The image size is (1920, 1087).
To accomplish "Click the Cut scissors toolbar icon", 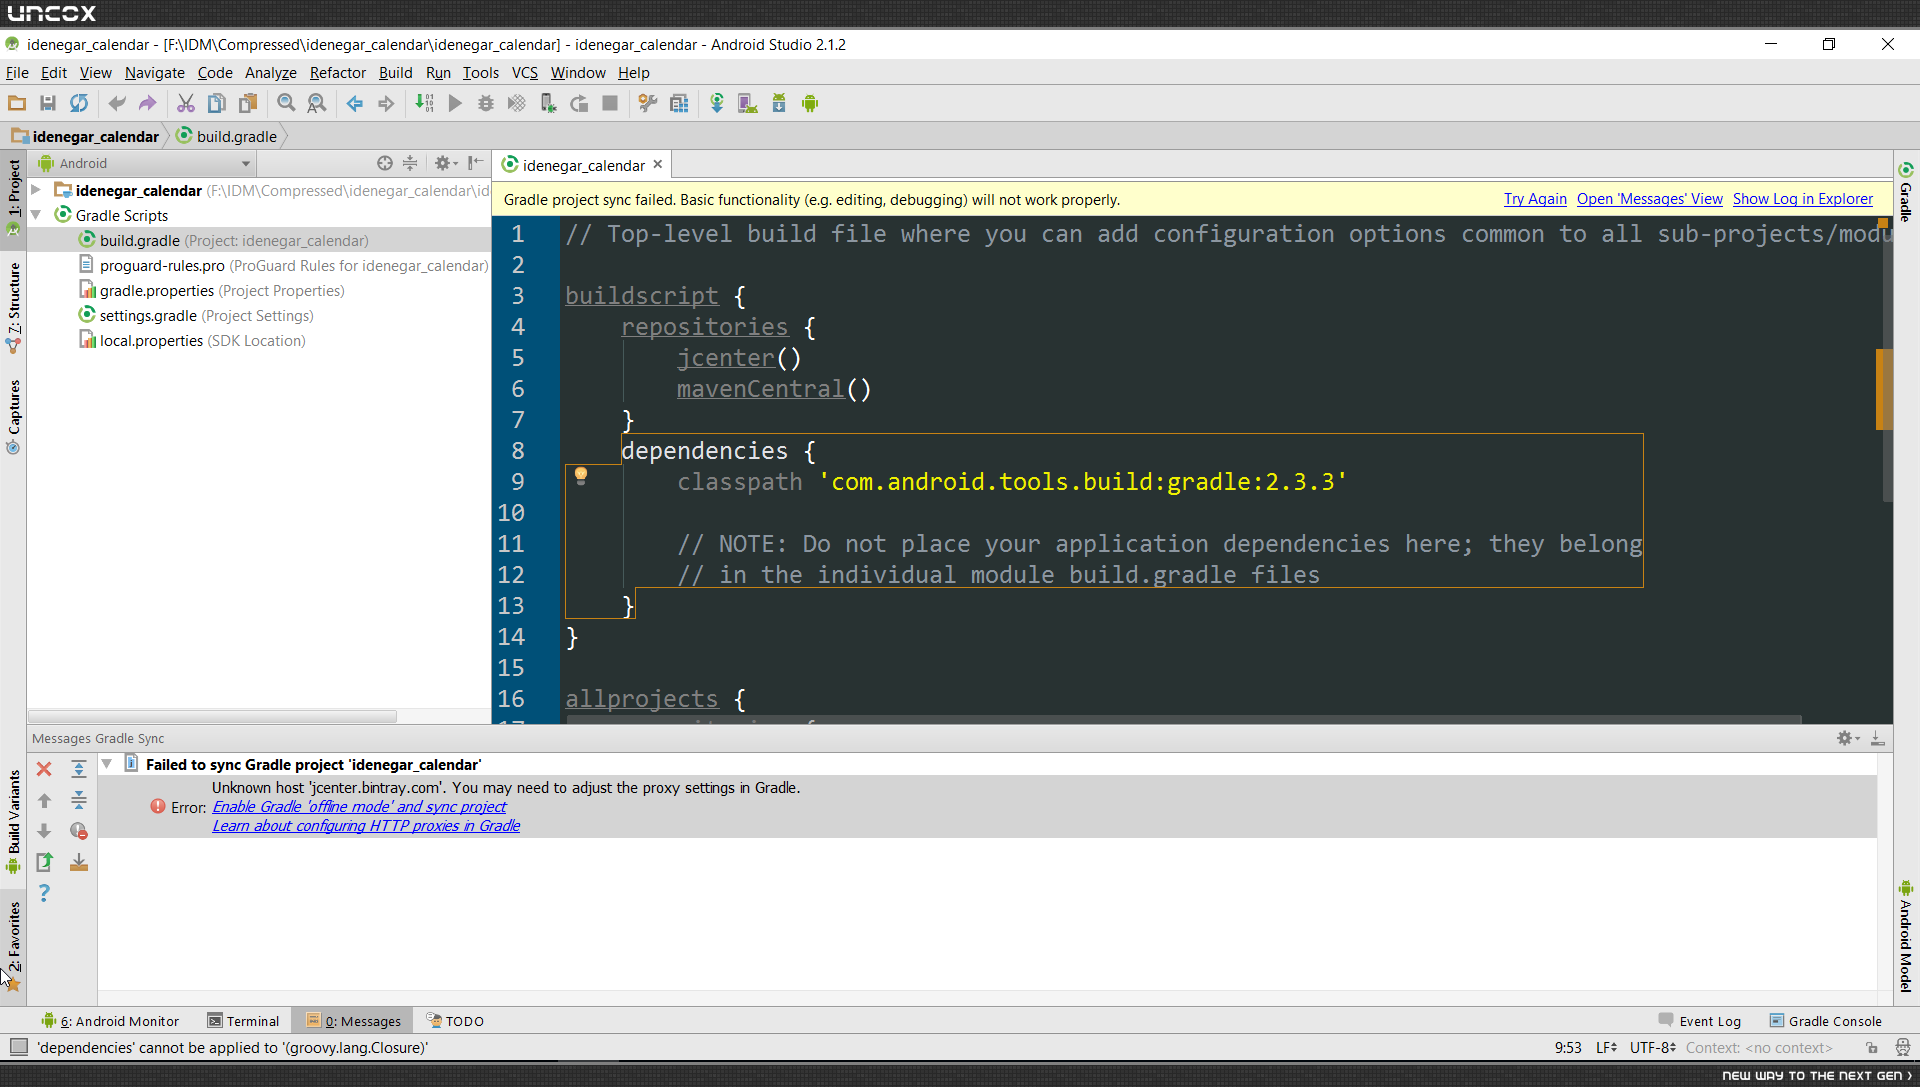I will coord(186,104).
